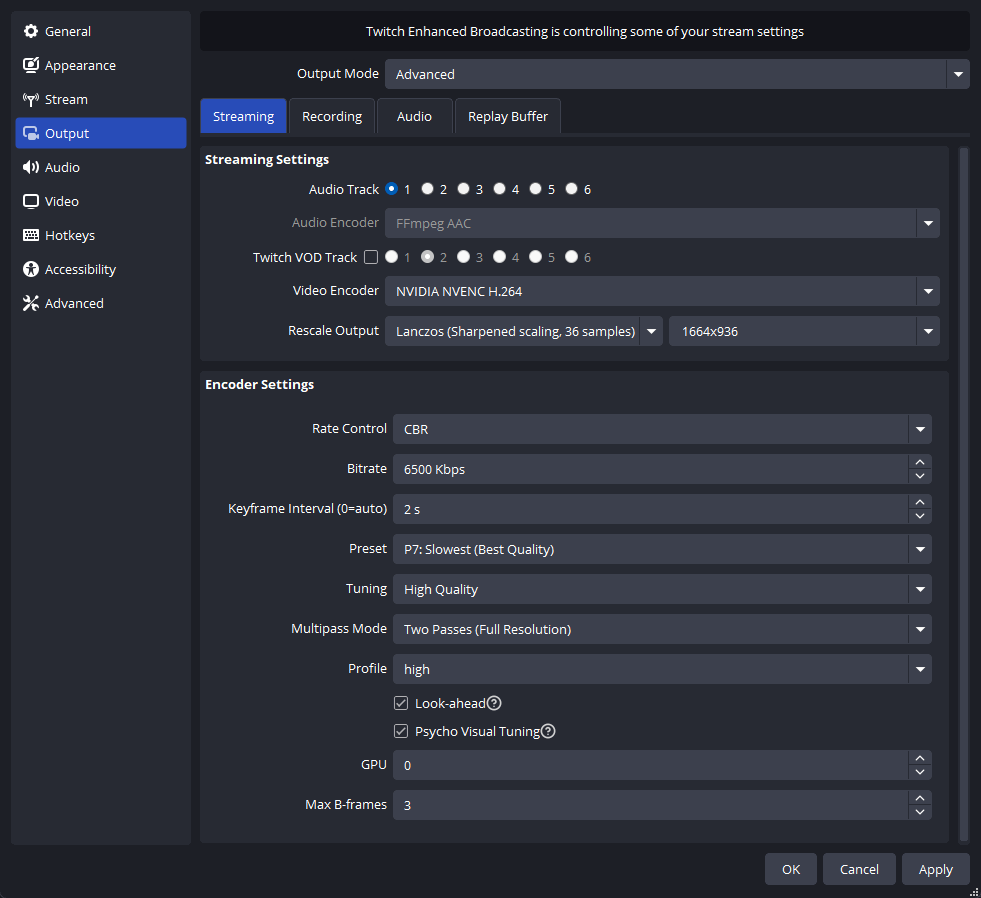
Task: Select Audio Track 3 radio button
Action: pyautogui.click(x=464, y=189)
